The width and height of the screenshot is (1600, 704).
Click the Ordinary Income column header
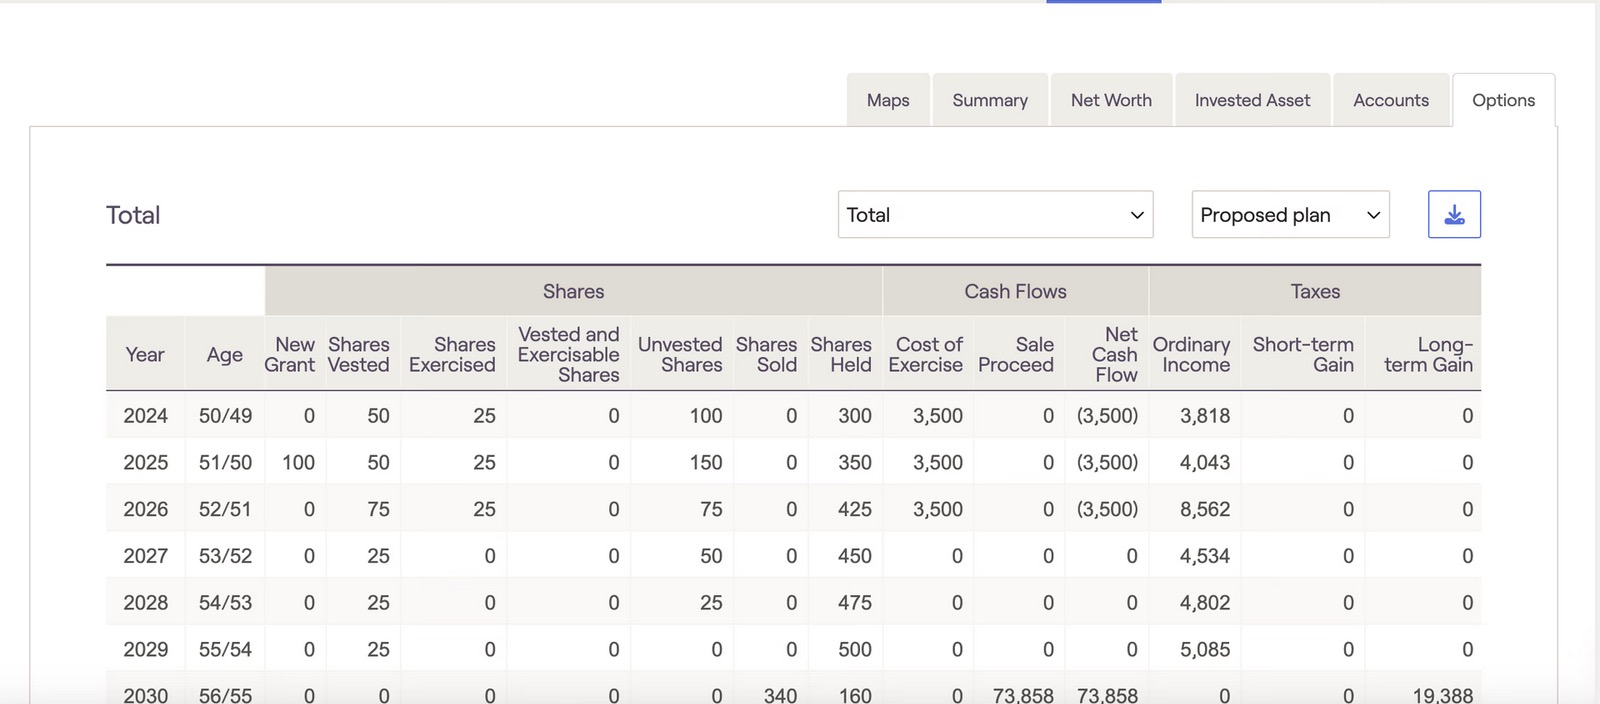tap(1192, 355)
